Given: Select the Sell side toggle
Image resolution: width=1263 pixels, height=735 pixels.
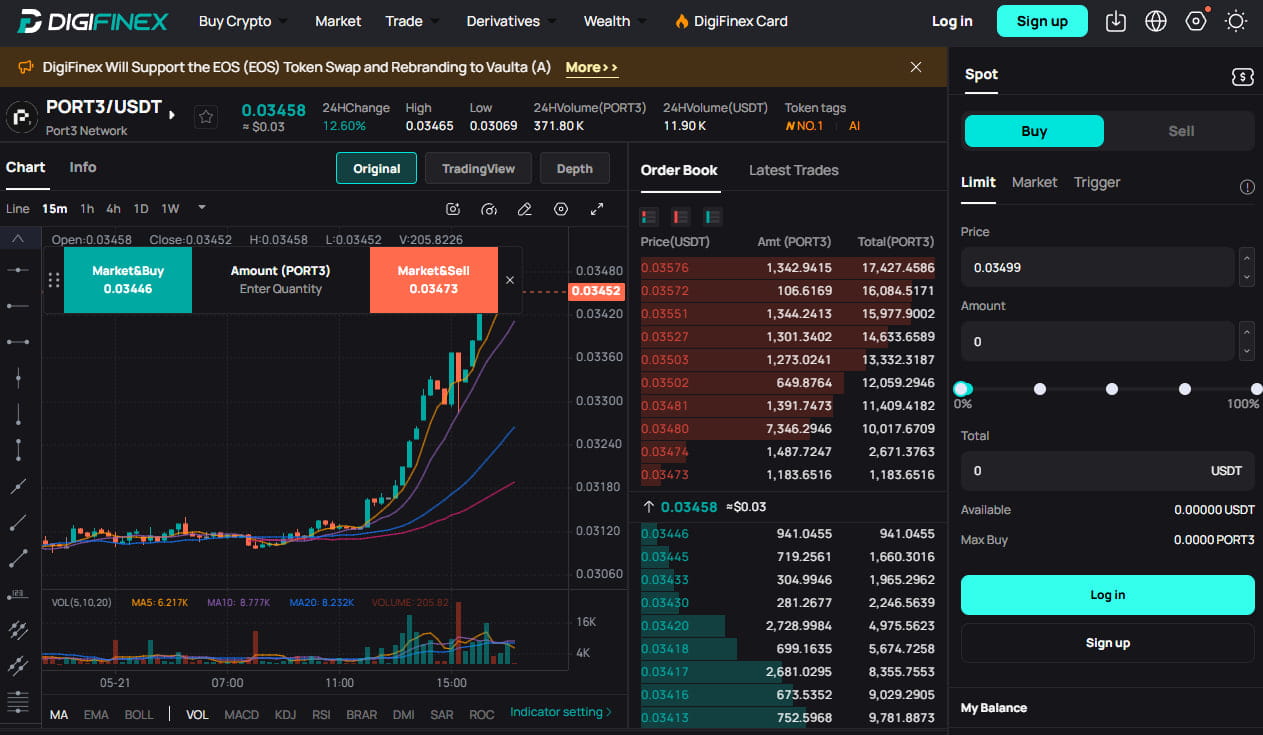Looking at the screenshot, I should (x=1181, y=131).
